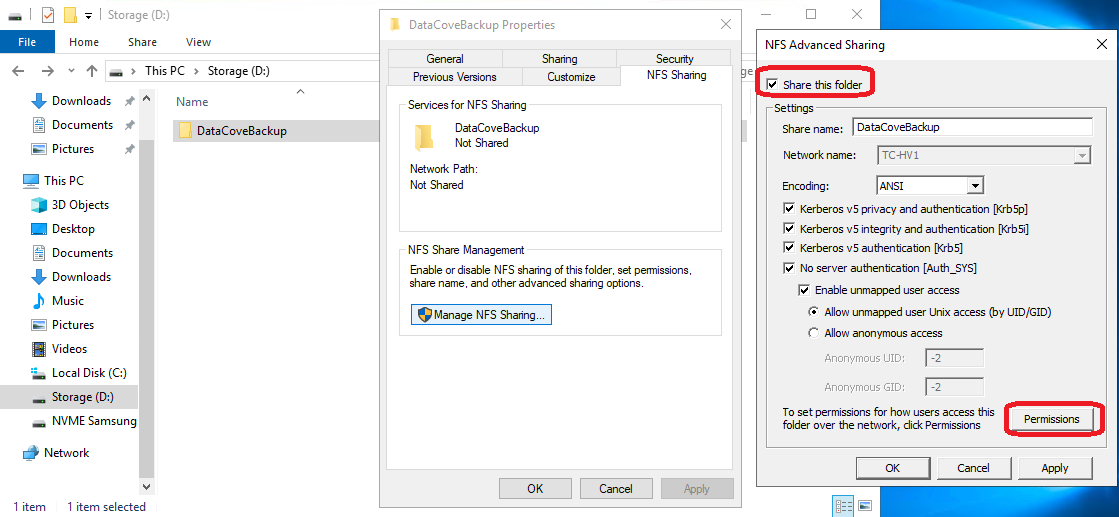Open the recent locations chevron in Explorer
This screenshot has height=517, width=1119.
69,71
